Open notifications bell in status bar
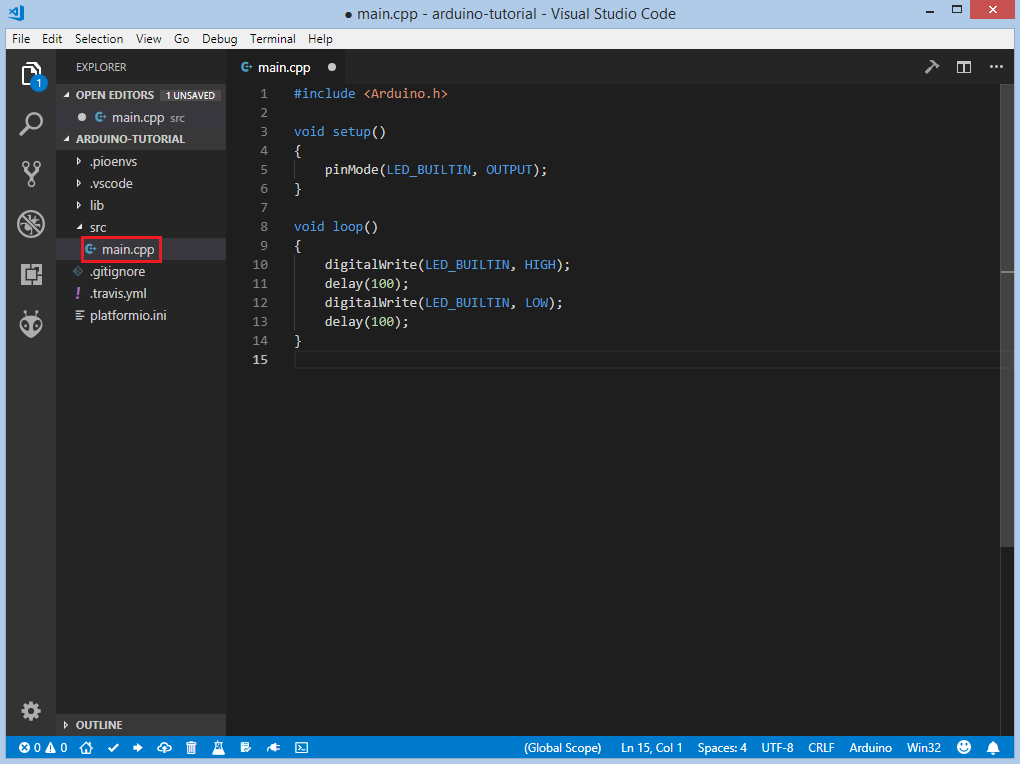 click(993, 748)
